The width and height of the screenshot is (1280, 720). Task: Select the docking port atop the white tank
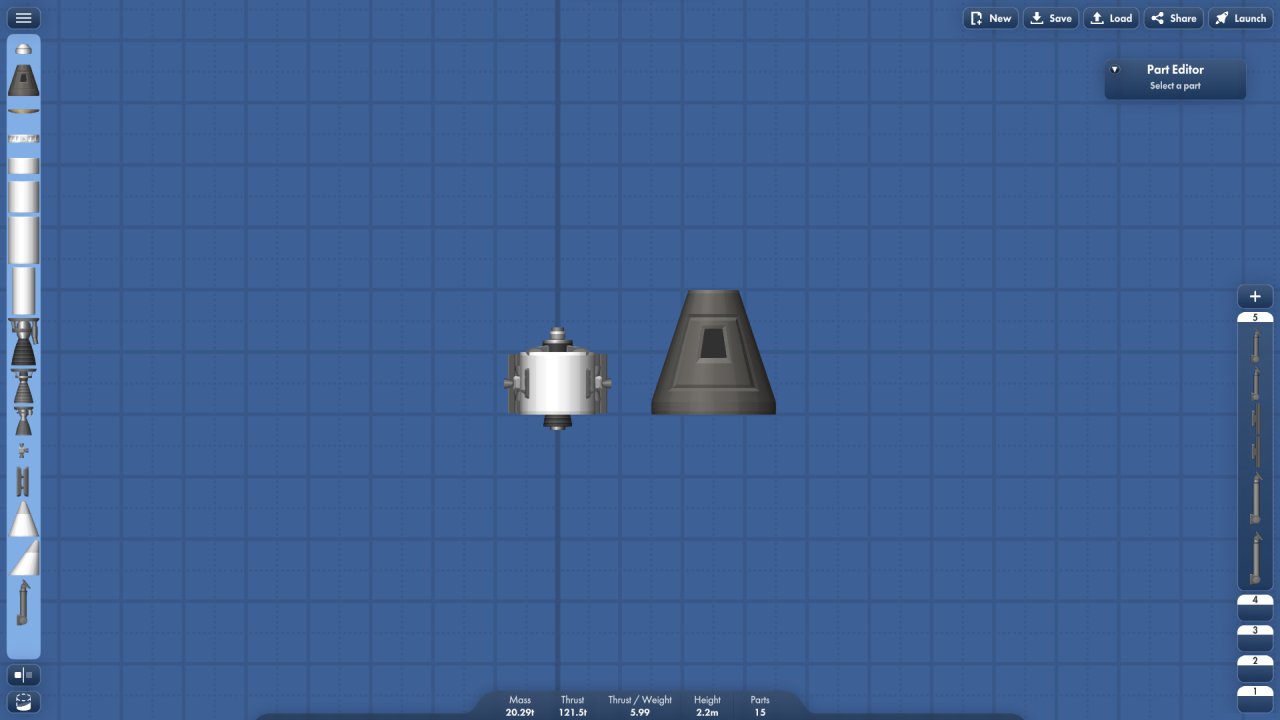pyautogui.click(x=557, y=336)
